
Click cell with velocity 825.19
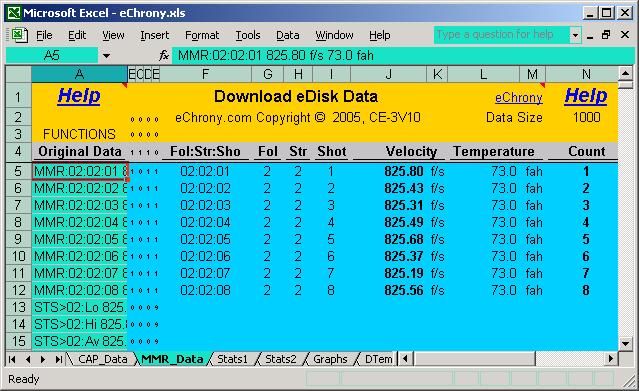388,273
